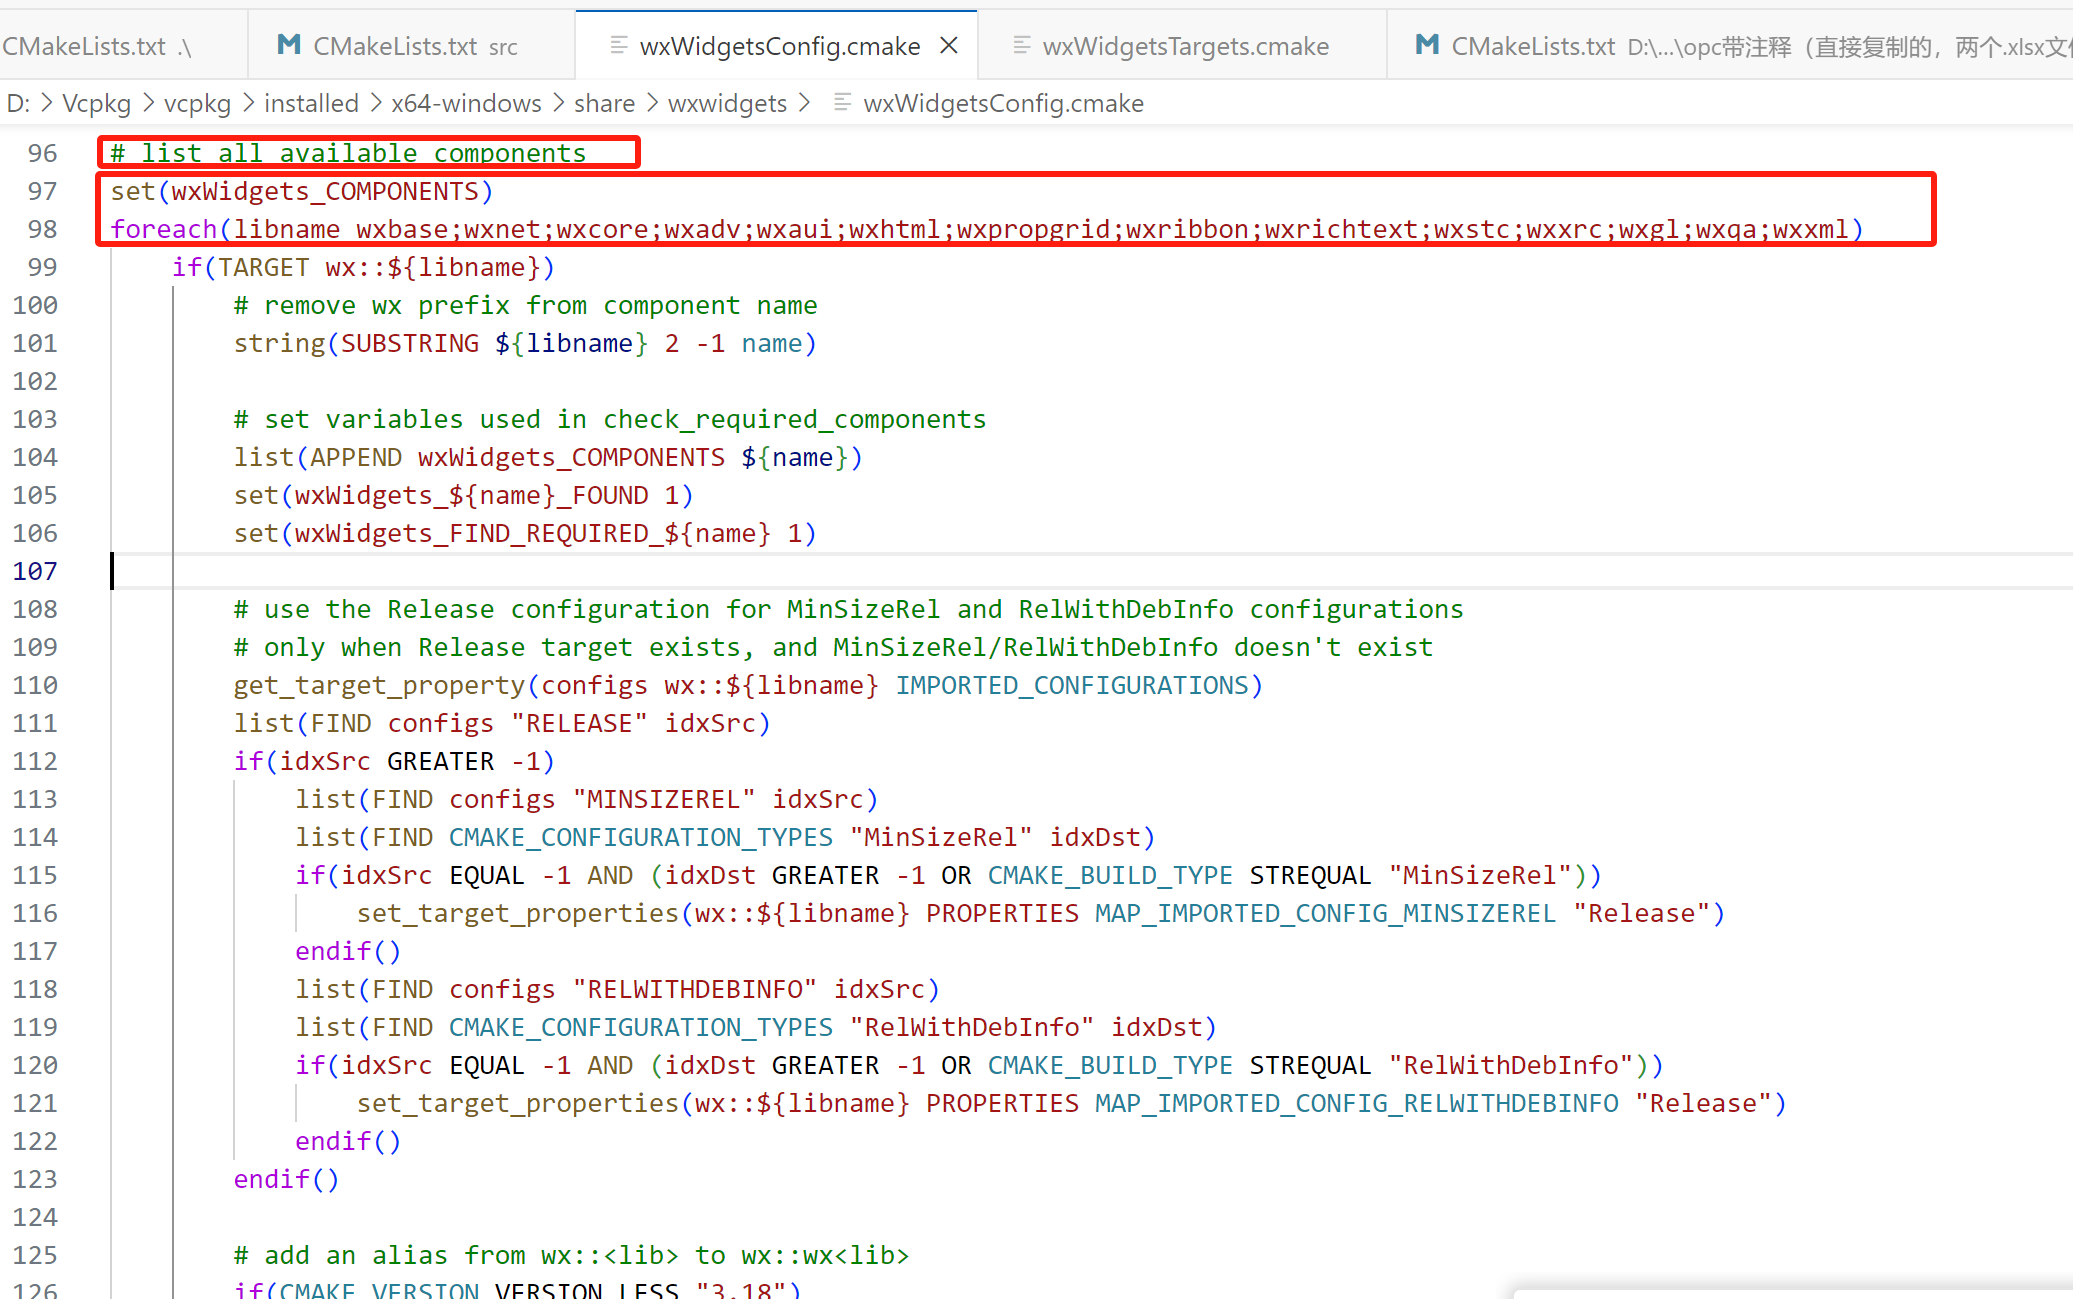Open the lowercase vcpkg breadcrumb folder
This screenshot has height=1299, width=2073.
pyautogui.click(x=197, y=104)
